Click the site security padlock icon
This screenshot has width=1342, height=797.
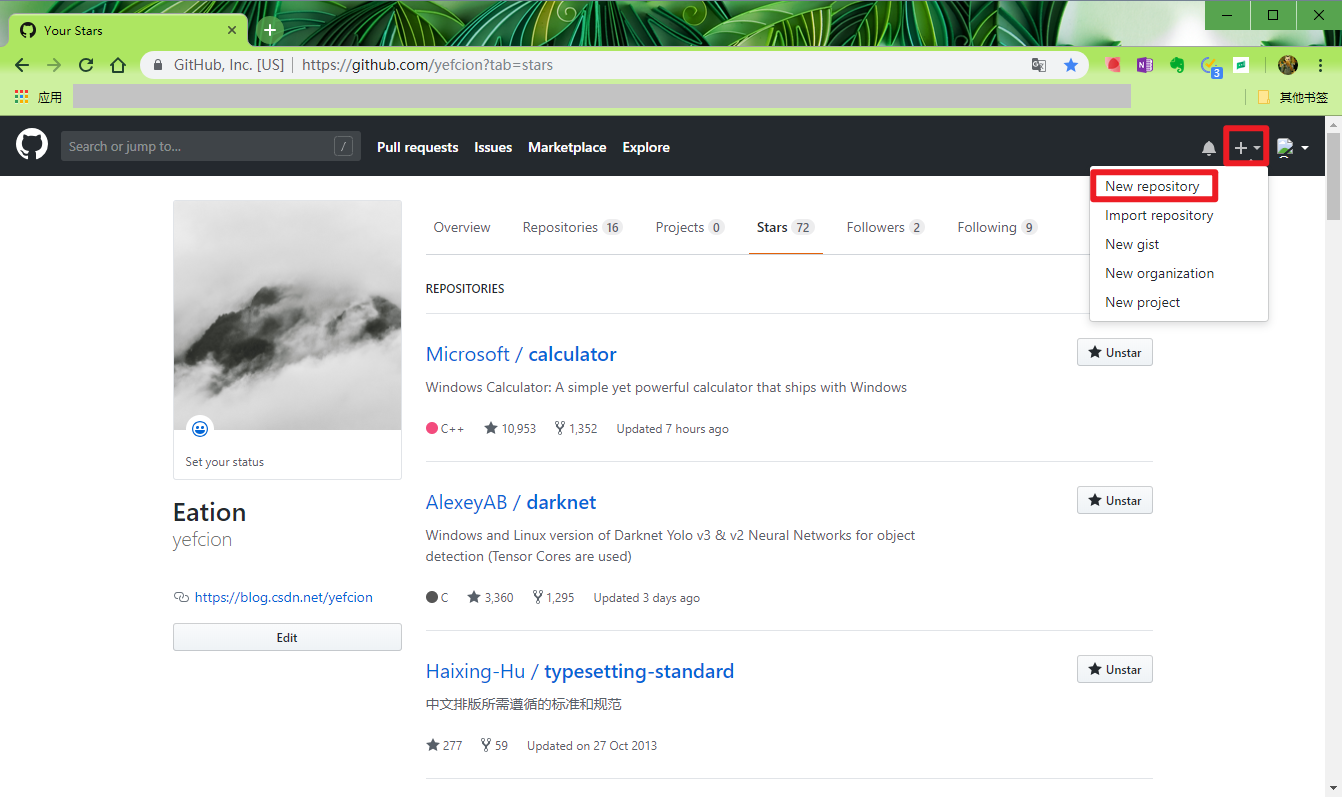(x=158, y=65)
